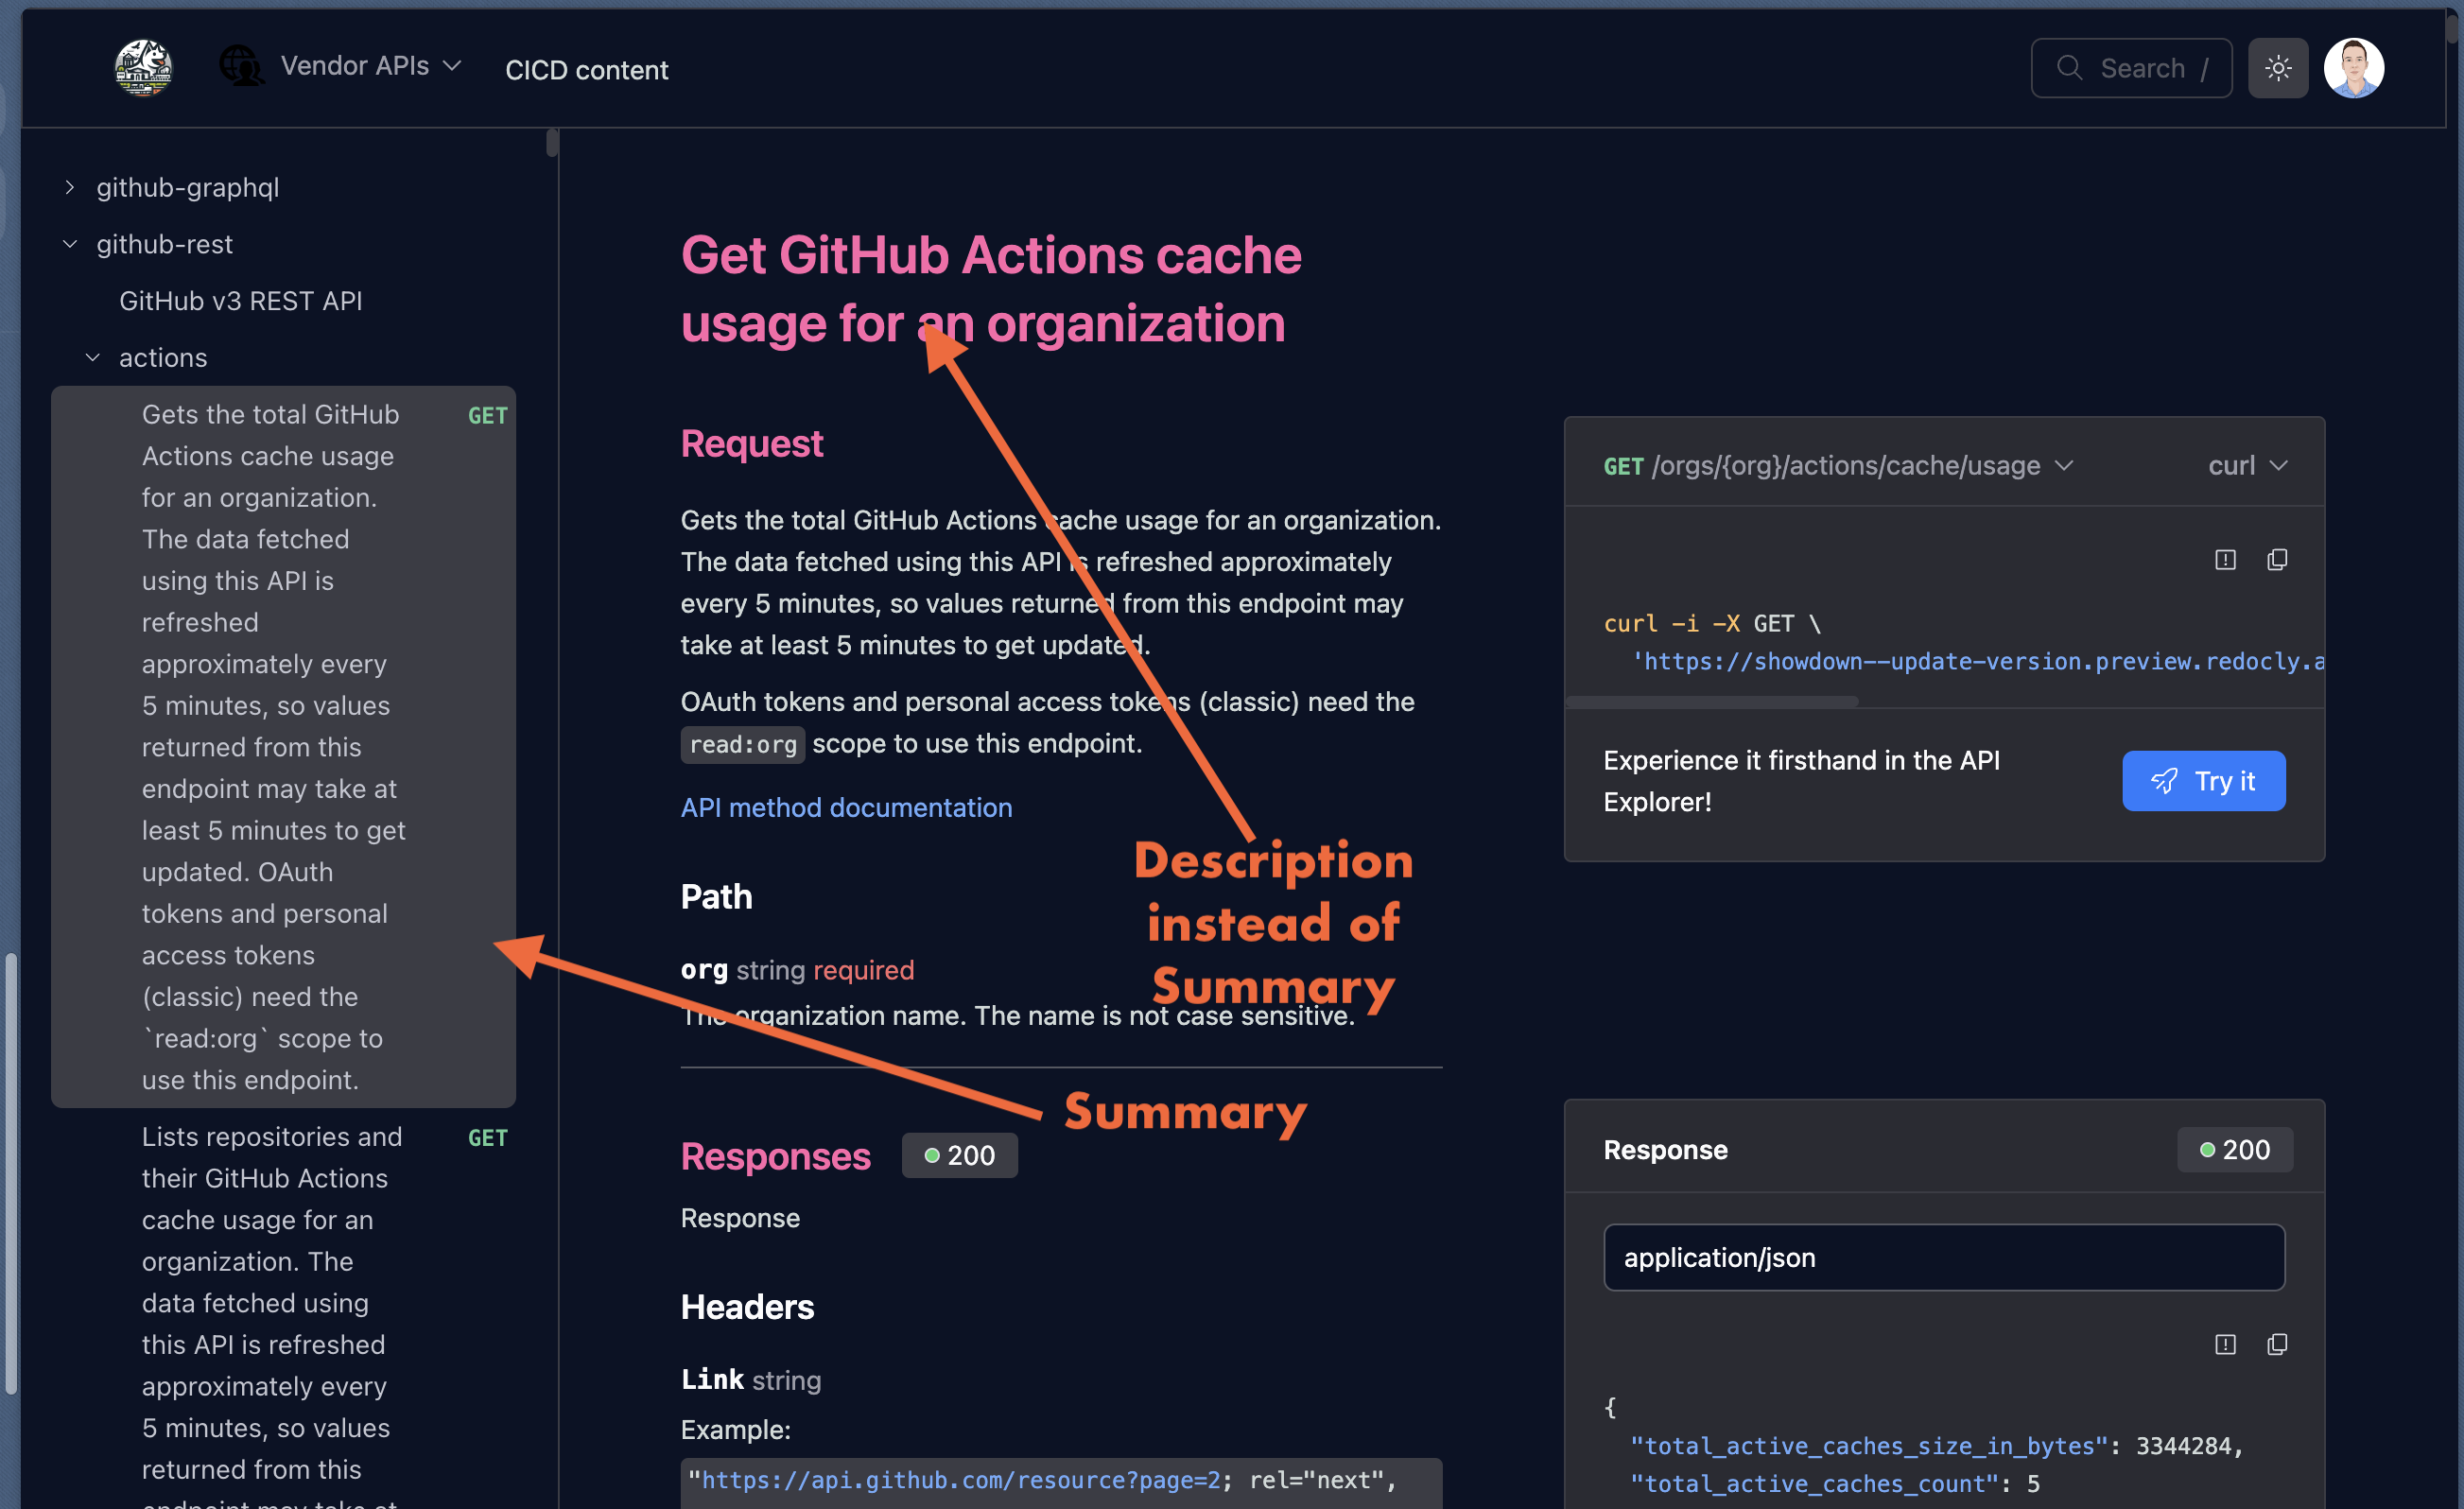
Task: Select the 200 badge next to Responses
Action: pyautogui.click(x=959, y=1155)
